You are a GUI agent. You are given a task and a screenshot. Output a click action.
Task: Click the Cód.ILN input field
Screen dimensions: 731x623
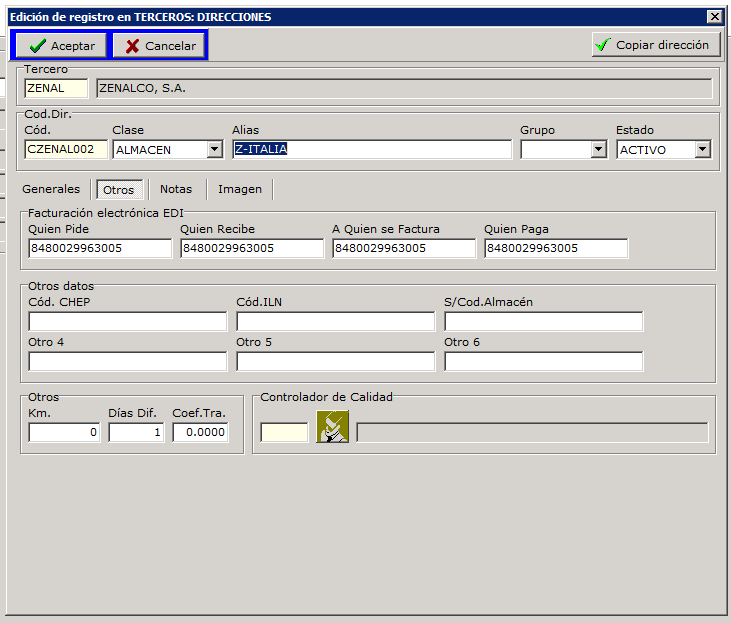(x=336, y=322)
